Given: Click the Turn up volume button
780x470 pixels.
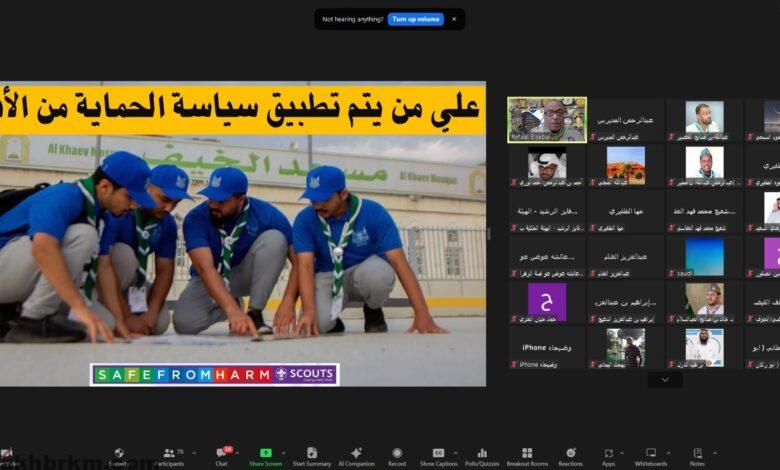Looking at the screenshot, I should coord(415,19).
